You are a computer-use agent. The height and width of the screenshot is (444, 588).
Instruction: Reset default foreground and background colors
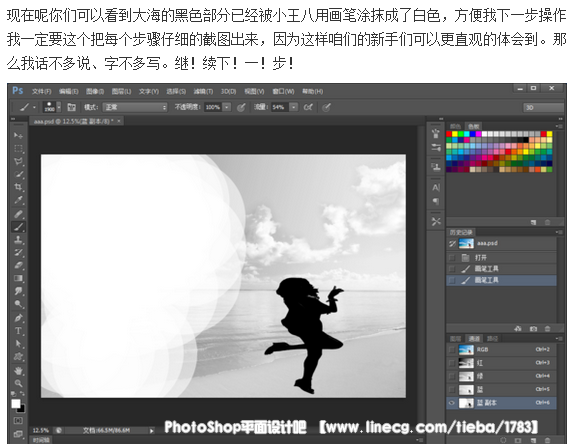coord(14,394)
